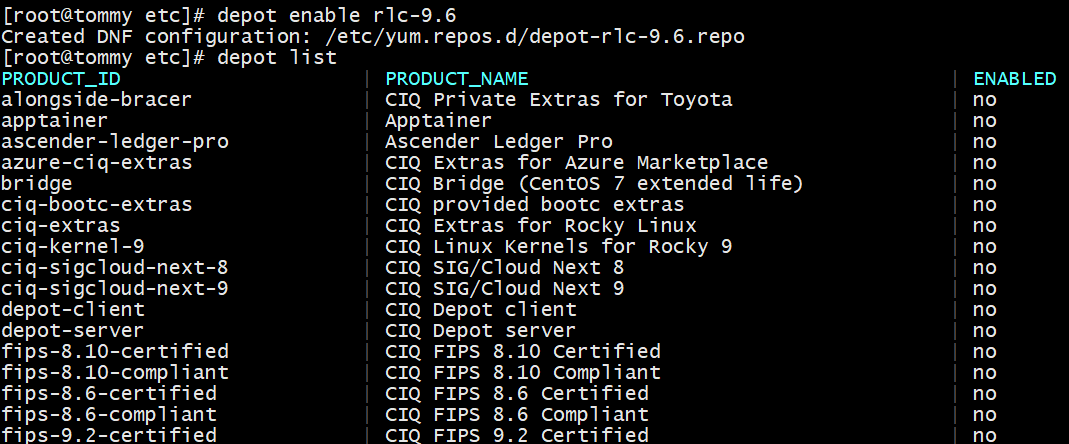Click the 'depot enable rlc-9.6' command text

pyautogui.click(x=337, y=15)
